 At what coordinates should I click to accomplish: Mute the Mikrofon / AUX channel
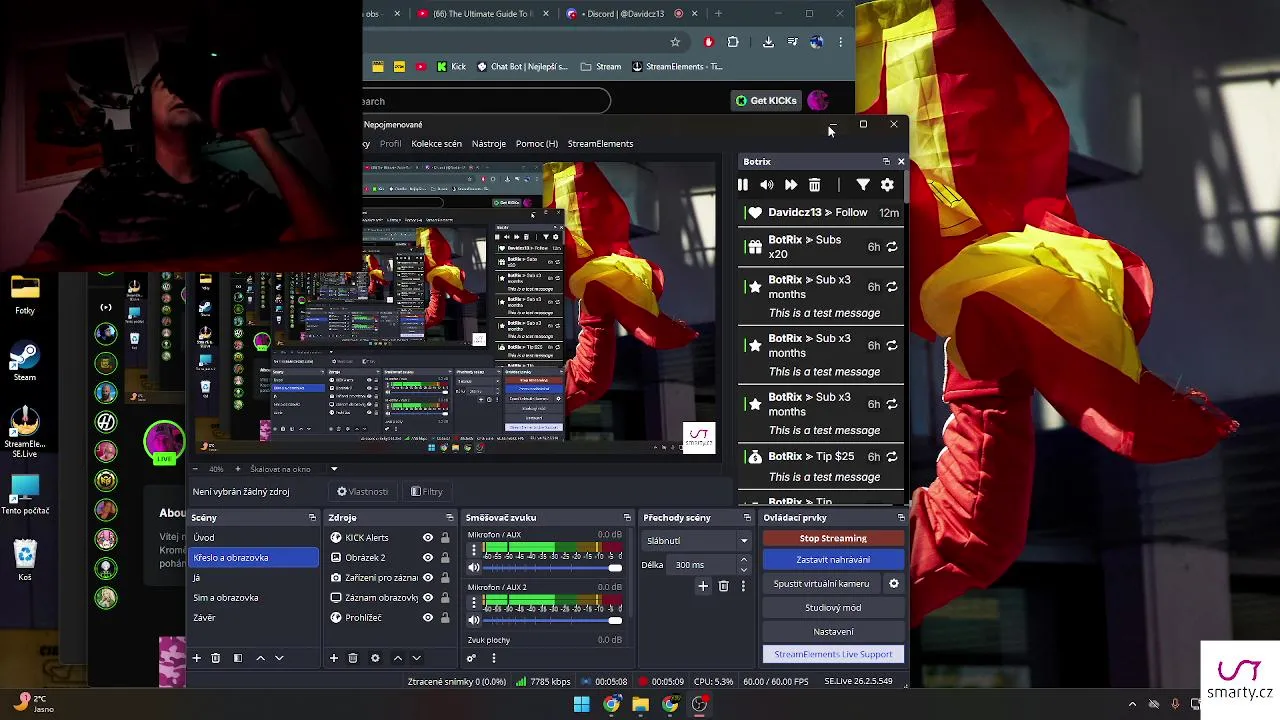coord(474,568)
